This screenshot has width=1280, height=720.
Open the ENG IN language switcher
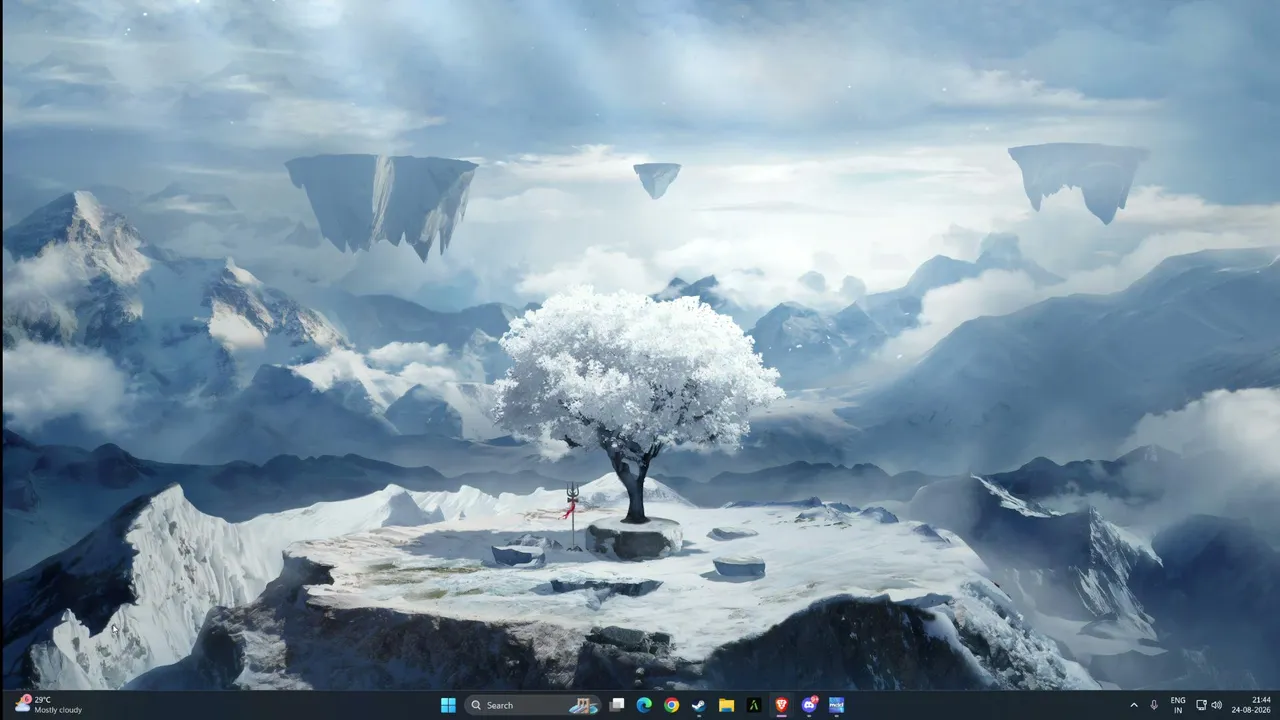tap(1178, 705)
